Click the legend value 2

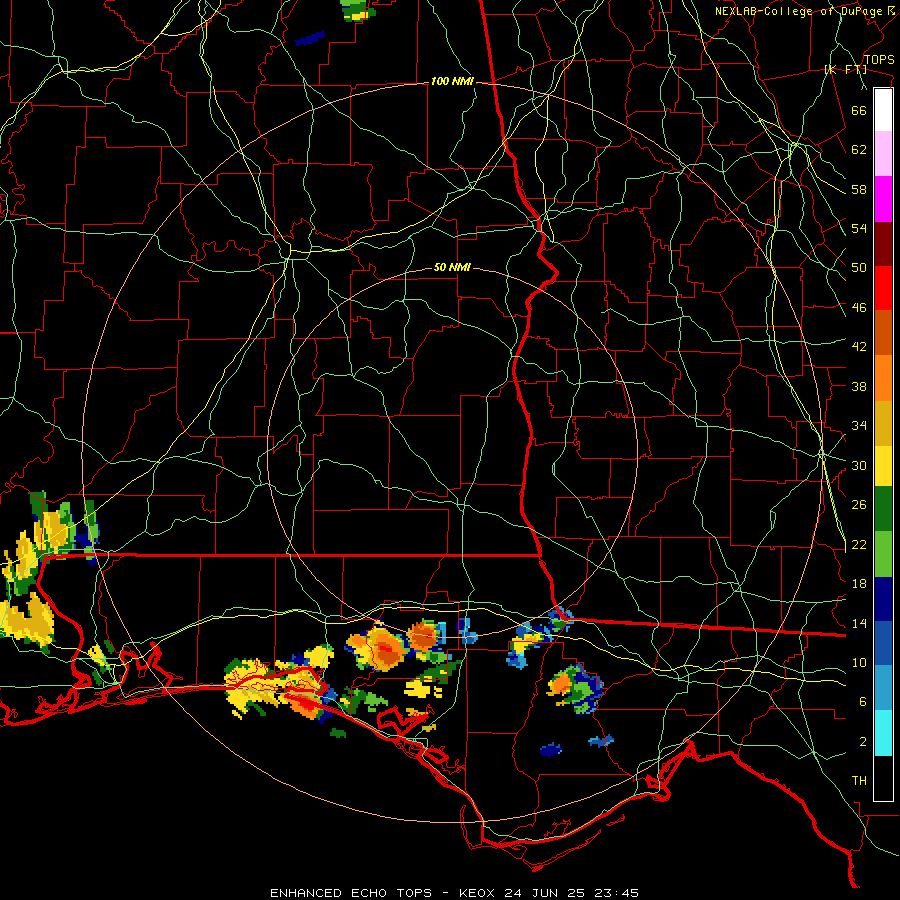(x=863, y=742)
